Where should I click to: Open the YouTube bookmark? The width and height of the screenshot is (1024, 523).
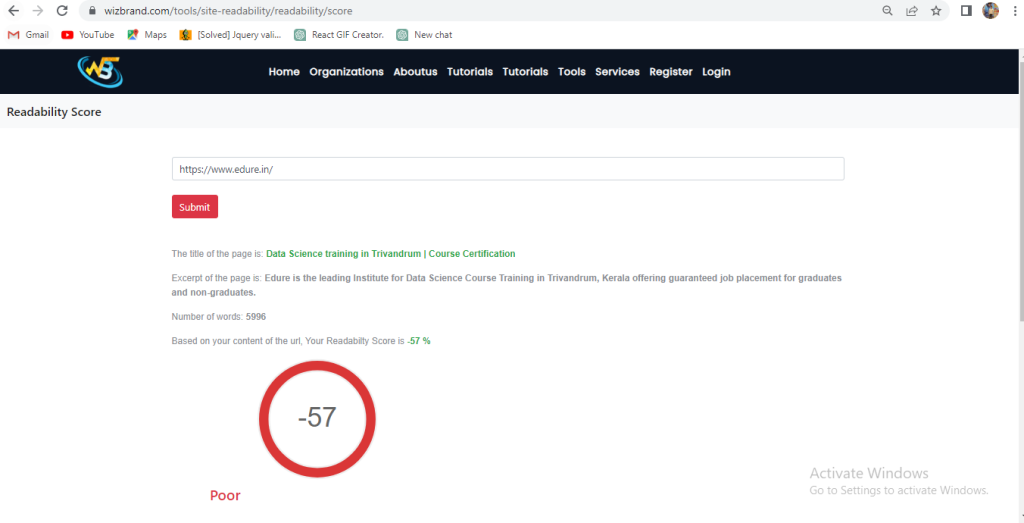[87, 35]
